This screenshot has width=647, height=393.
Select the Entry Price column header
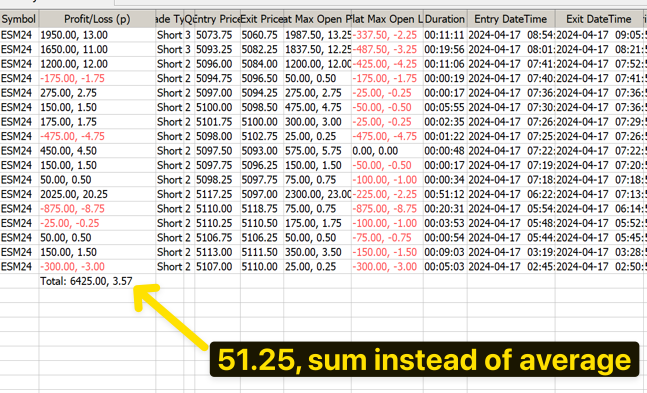tap(217, 19)
